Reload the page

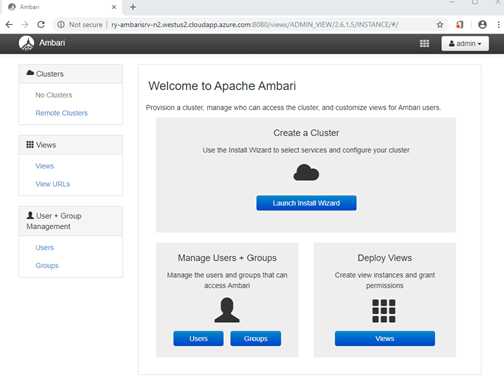click(x=41, y=25)
